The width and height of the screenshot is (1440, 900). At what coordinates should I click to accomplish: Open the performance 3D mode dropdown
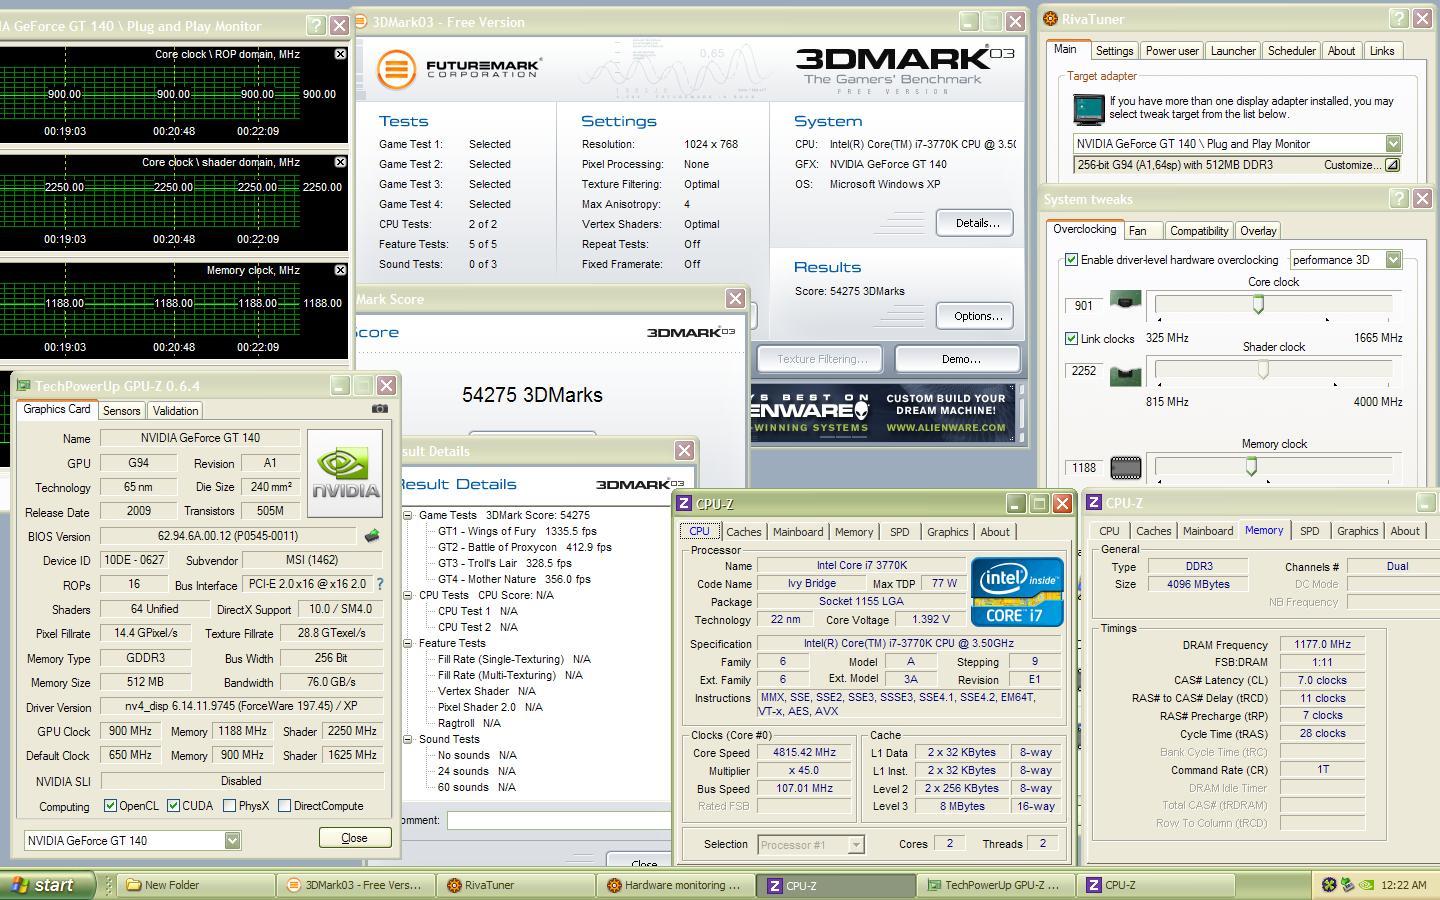tap(1393, 260)
